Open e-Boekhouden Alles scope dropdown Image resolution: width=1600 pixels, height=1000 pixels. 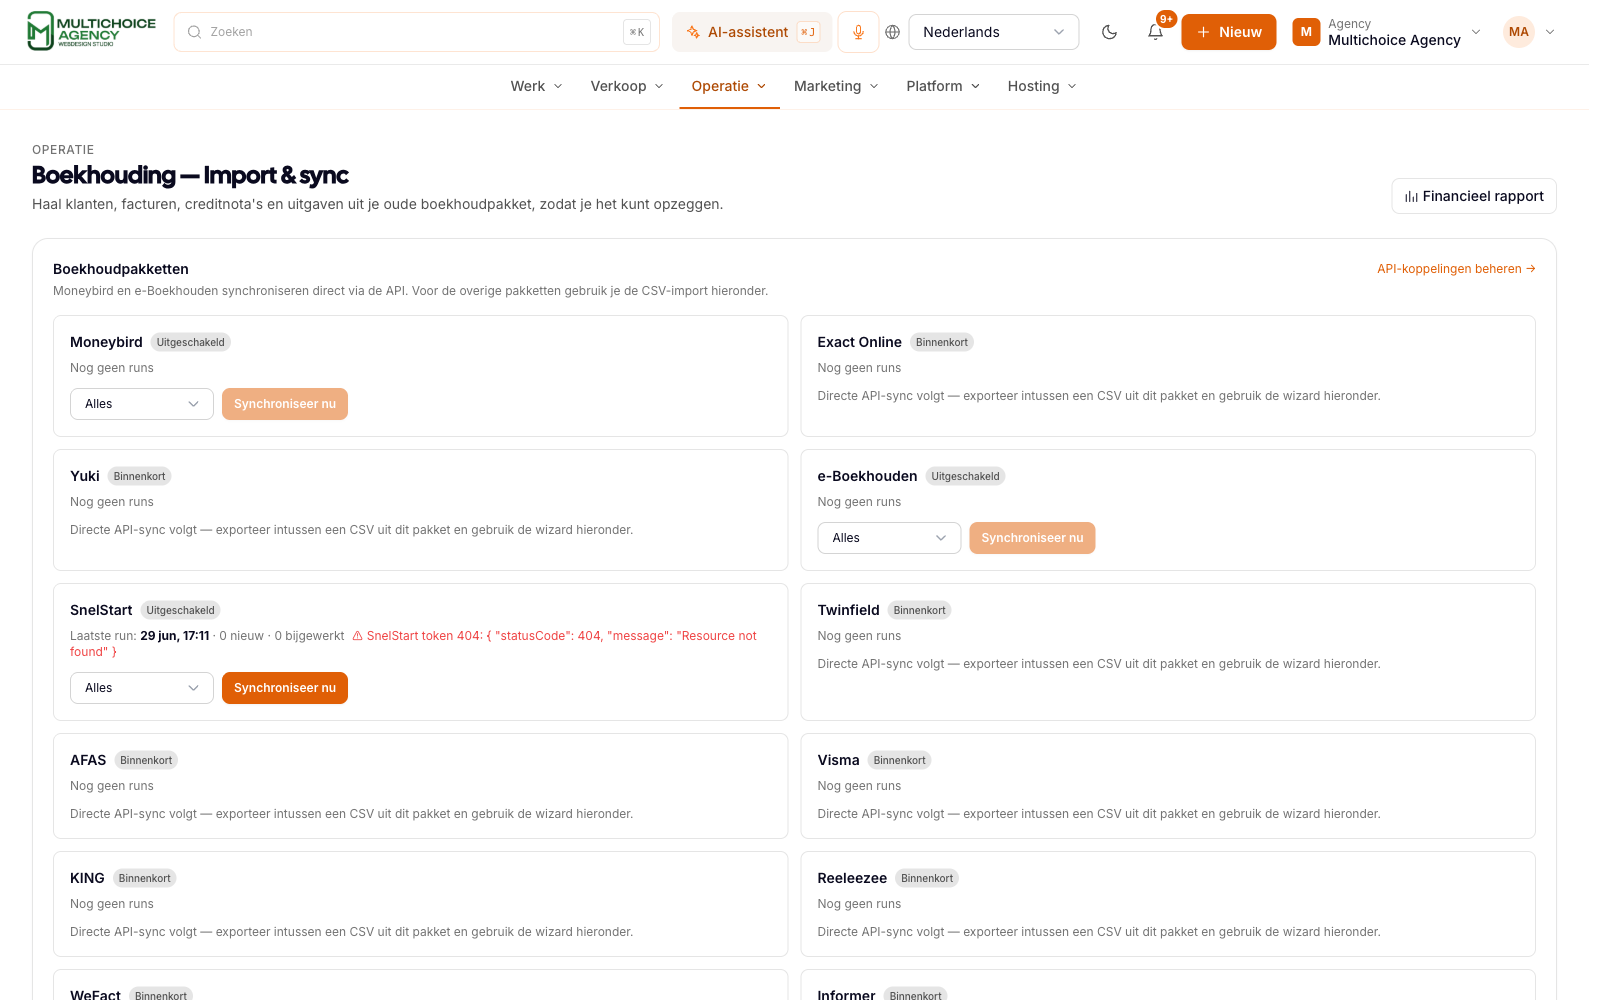pos(889,538)
